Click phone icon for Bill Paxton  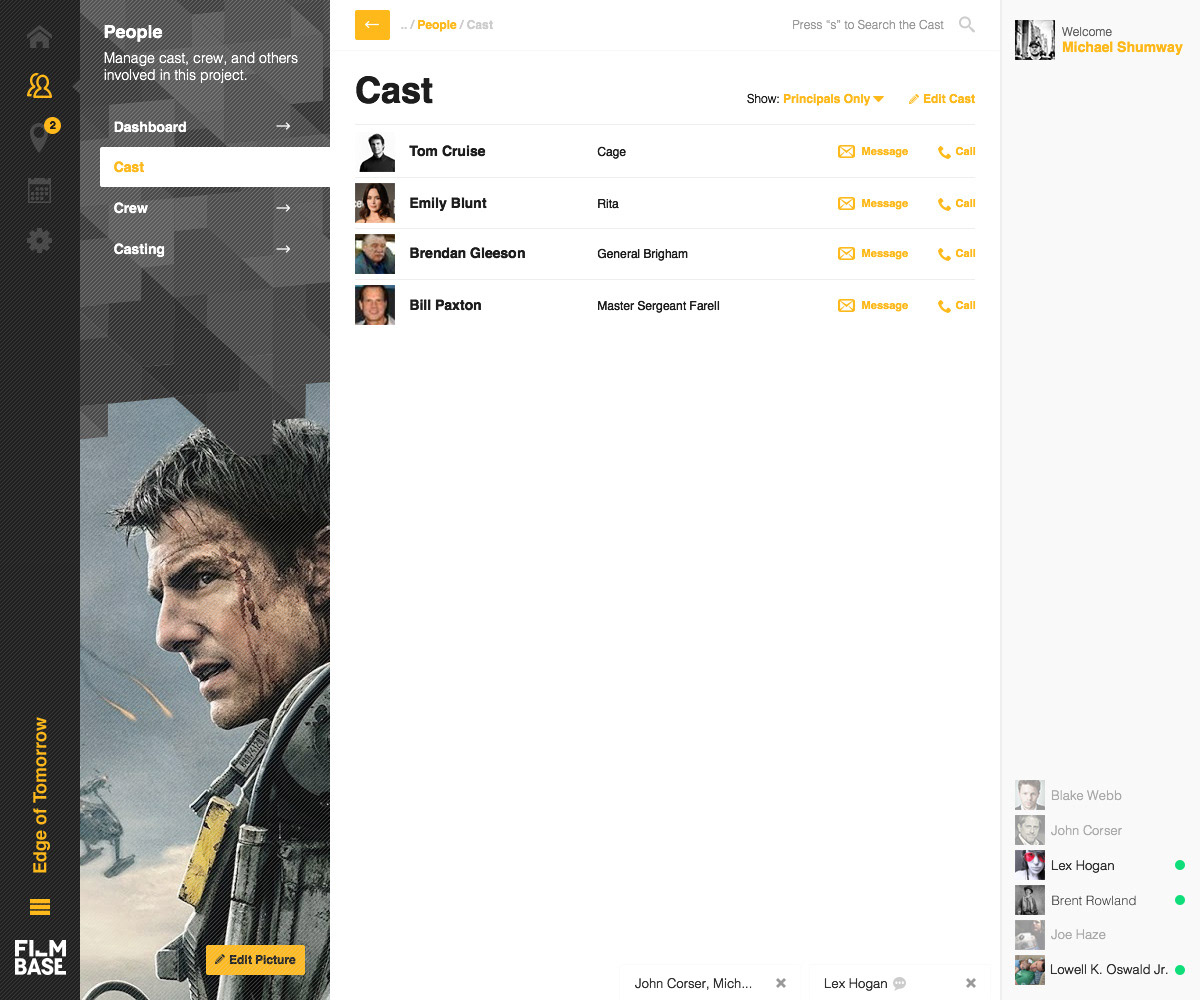pos(944,306)
